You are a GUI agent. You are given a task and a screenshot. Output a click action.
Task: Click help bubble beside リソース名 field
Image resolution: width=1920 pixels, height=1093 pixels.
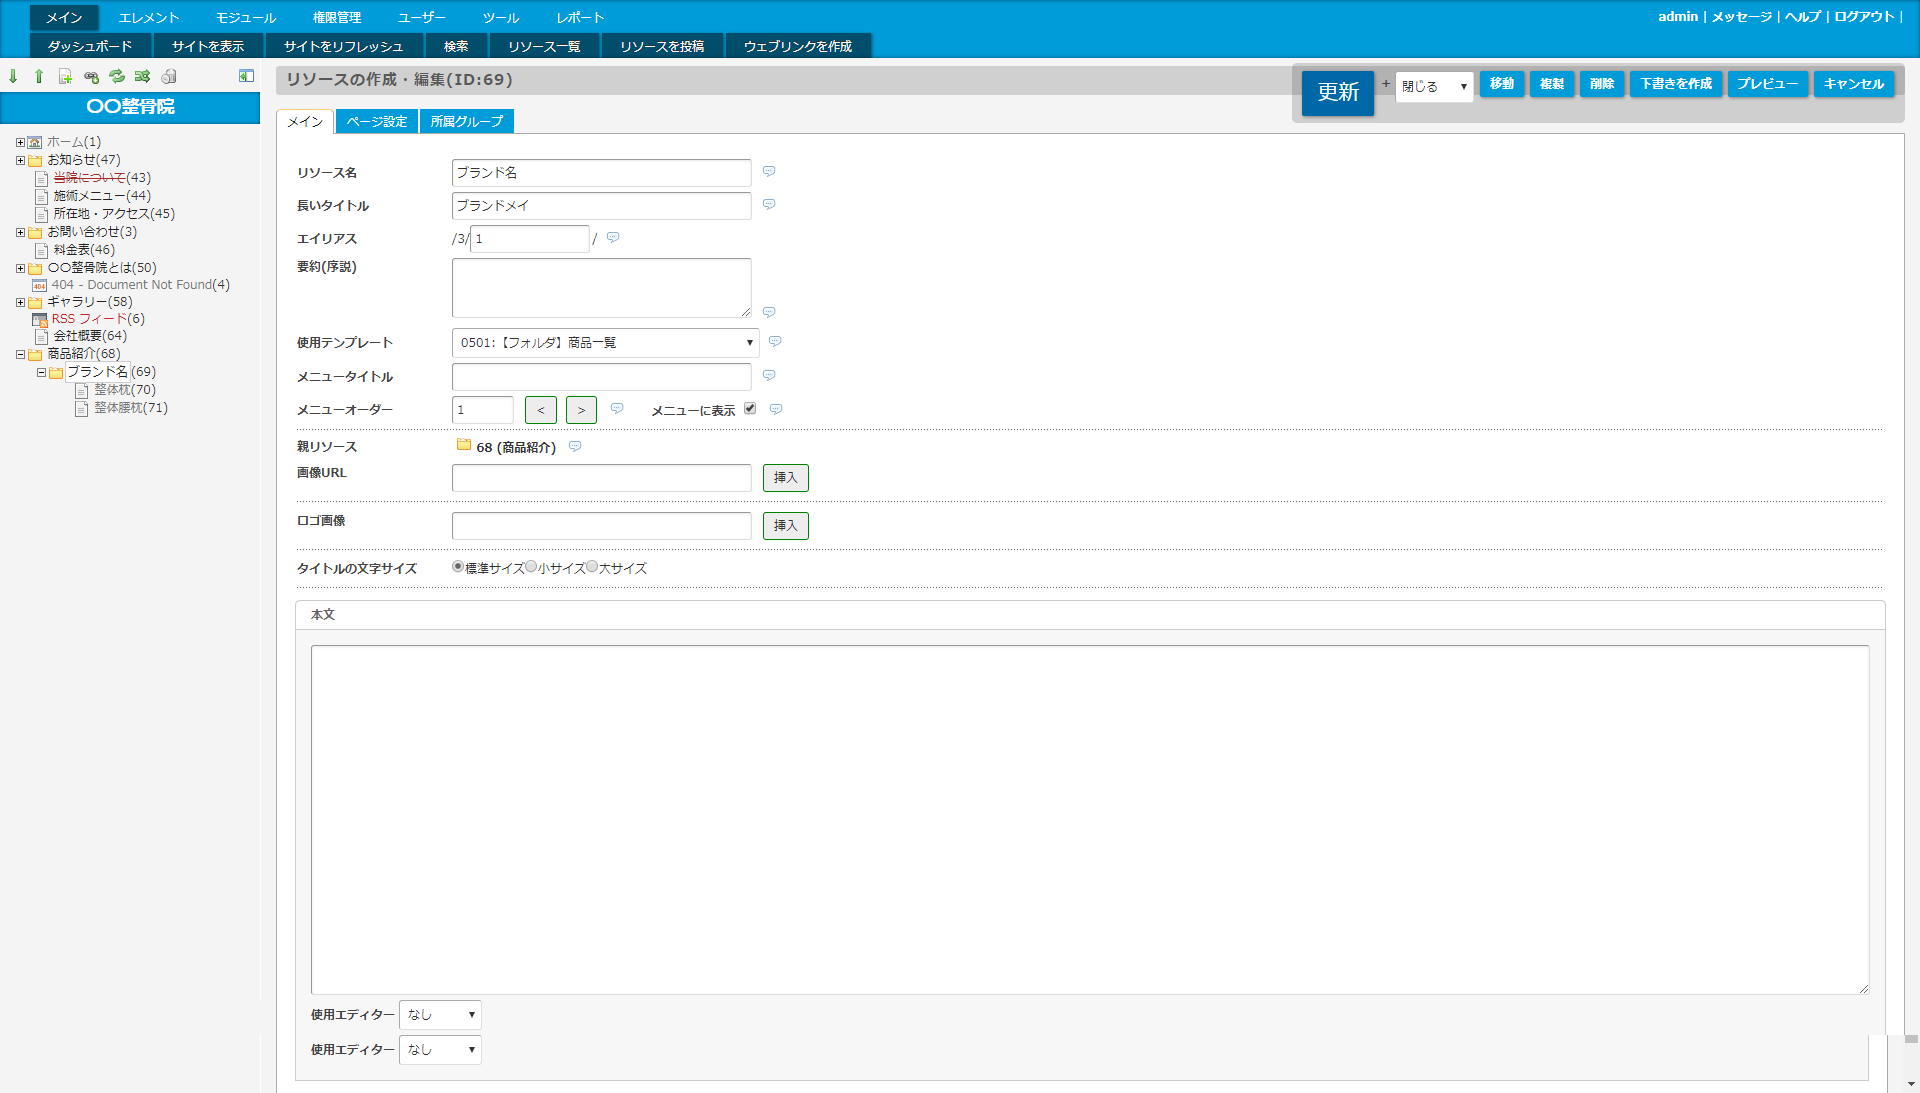tap(769, 172)
